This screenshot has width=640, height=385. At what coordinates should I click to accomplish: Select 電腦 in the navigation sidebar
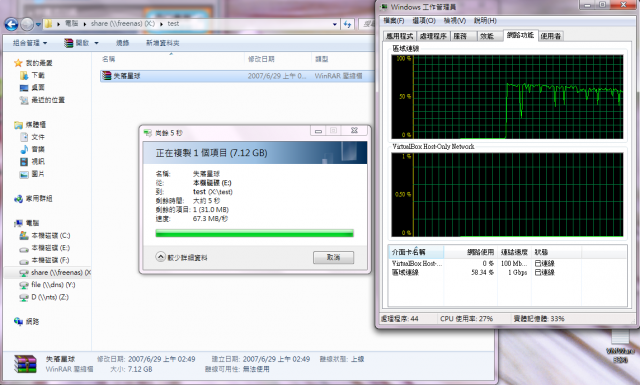pyautogui.click(x=27, y=223)
